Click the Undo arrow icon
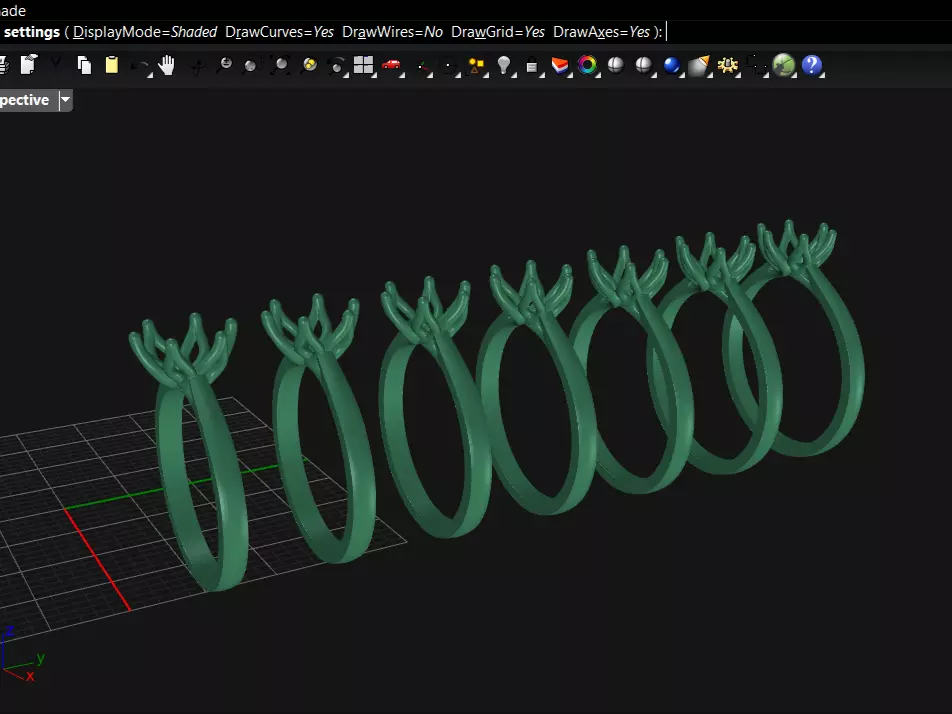The height and width of the screenshot is (714, 952). tap(141, 65)
